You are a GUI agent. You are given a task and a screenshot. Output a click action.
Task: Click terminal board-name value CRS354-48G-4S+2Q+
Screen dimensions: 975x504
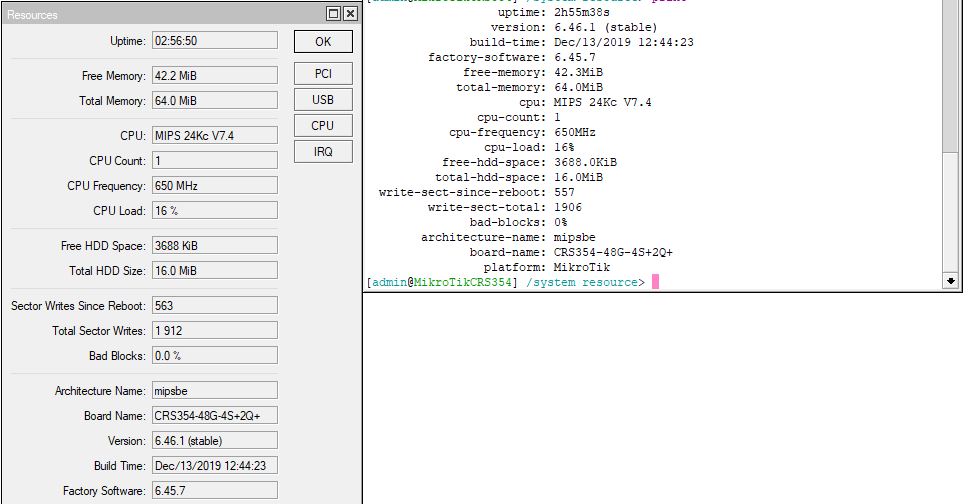613,252
